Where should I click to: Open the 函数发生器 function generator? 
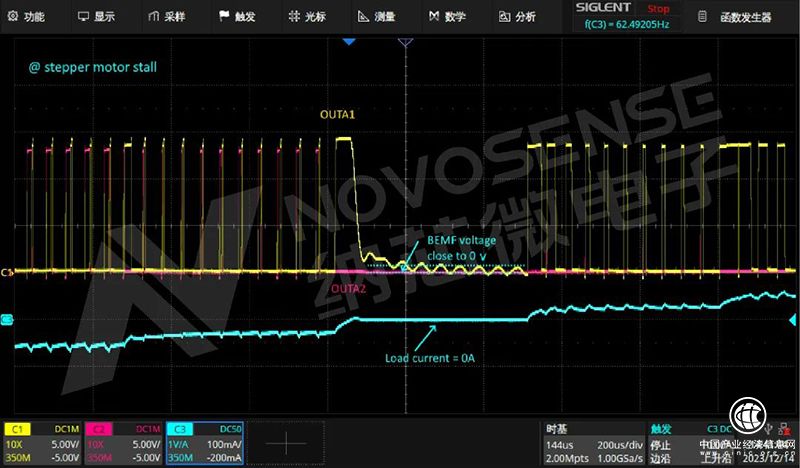[x=738, y=16]
